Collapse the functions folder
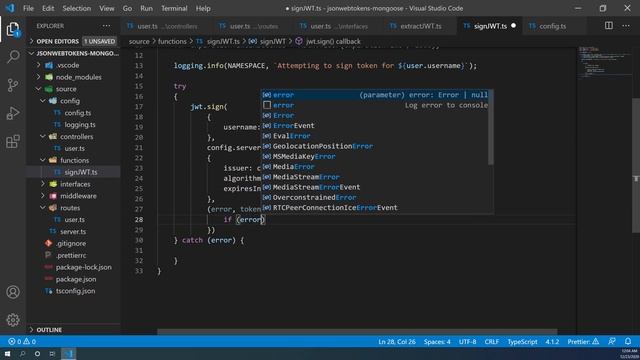 (74, 160)
